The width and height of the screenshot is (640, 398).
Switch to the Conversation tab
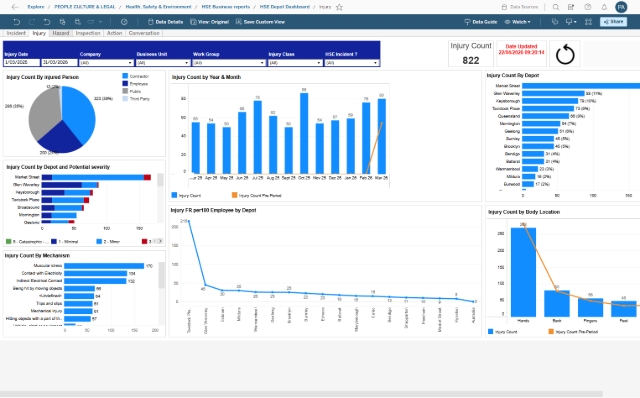tap(144, 33)
